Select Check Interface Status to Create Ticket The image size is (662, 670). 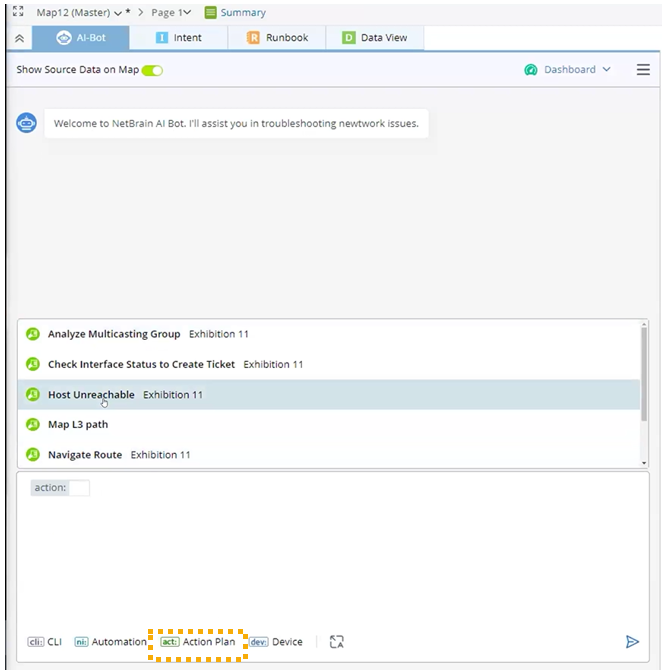pos(329,364)
